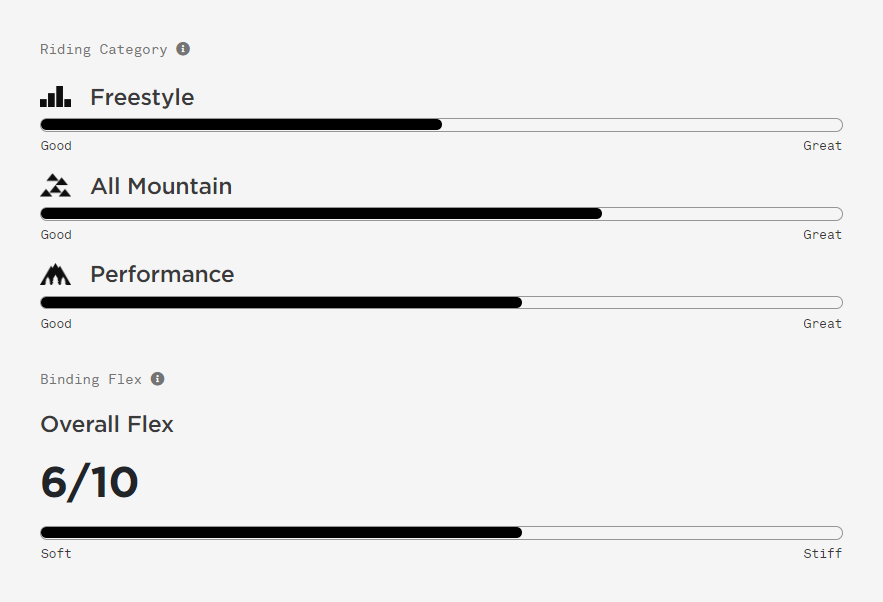Click the Binding Flex label
This screenshot has width=883, height=602.
coord(91,380)
